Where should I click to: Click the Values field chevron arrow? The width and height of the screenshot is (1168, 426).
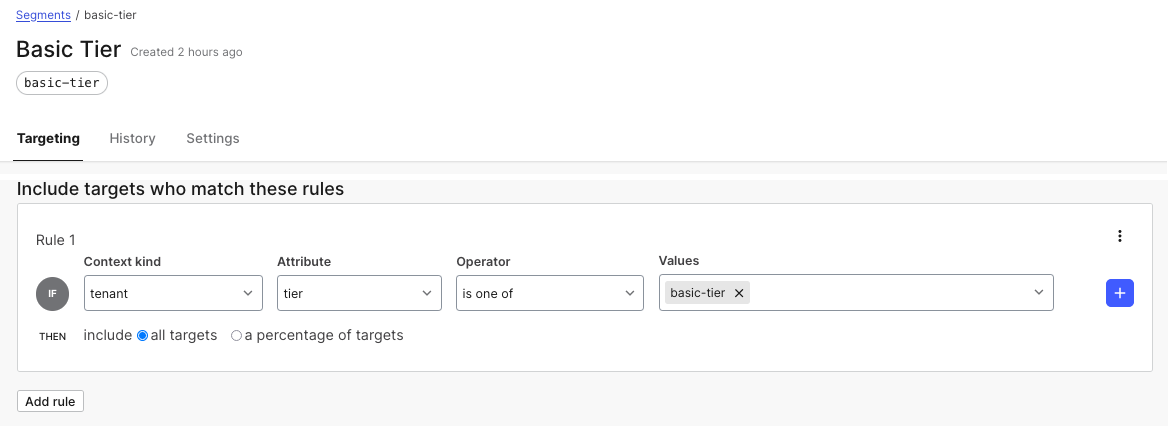pos(1039,293)
